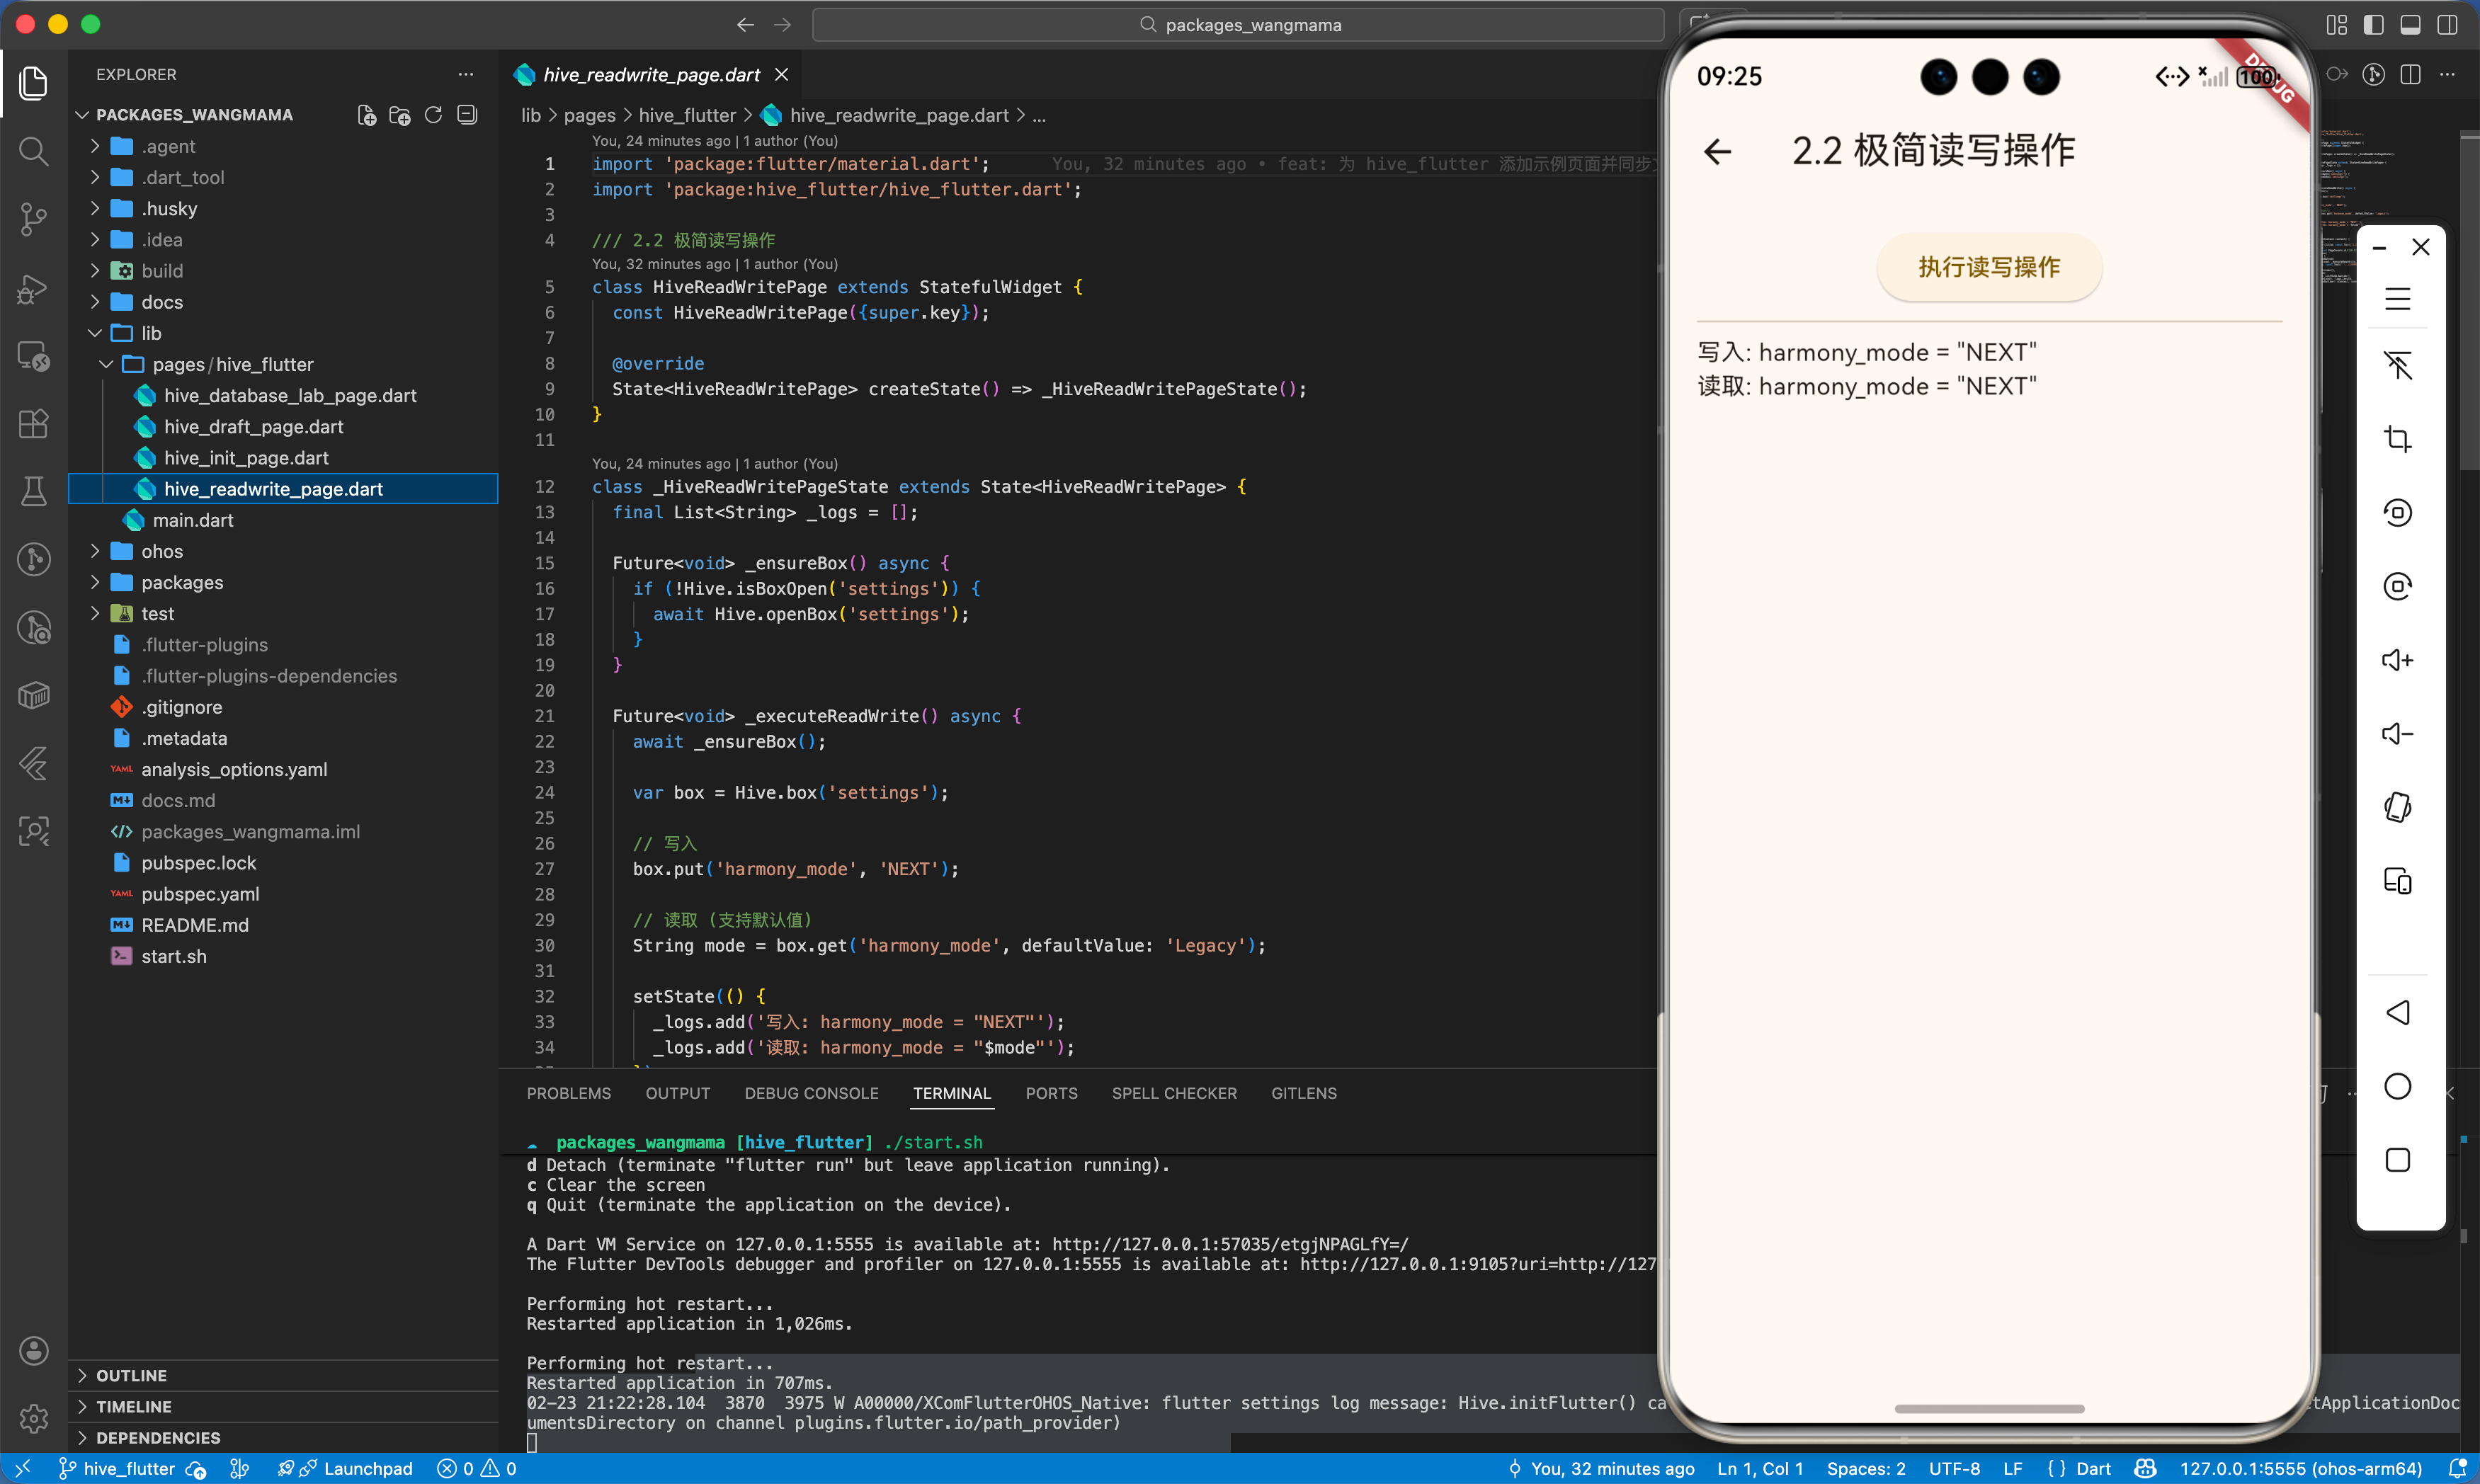Open the Search view in activity bar
2480x1484 pixels.
click(x=33, y=151)
